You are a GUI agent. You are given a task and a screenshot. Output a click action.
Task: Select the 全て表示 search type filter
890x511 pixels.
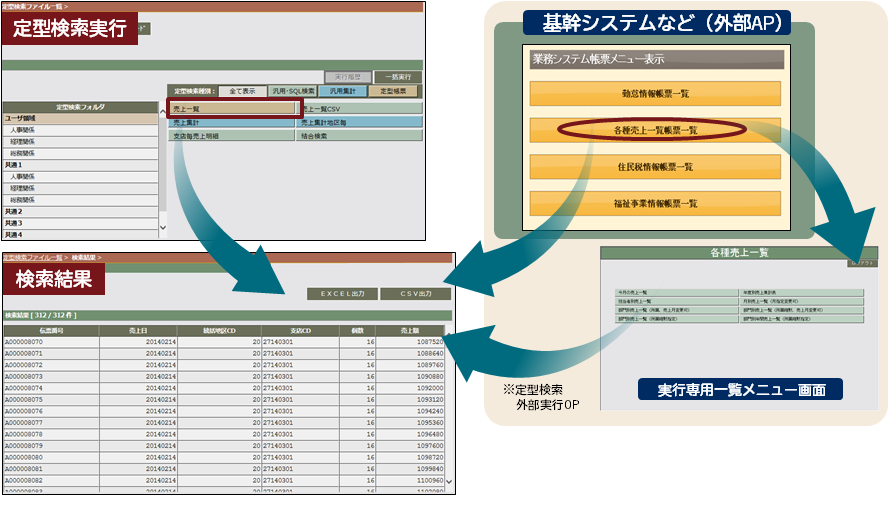[x=242, y=91]
